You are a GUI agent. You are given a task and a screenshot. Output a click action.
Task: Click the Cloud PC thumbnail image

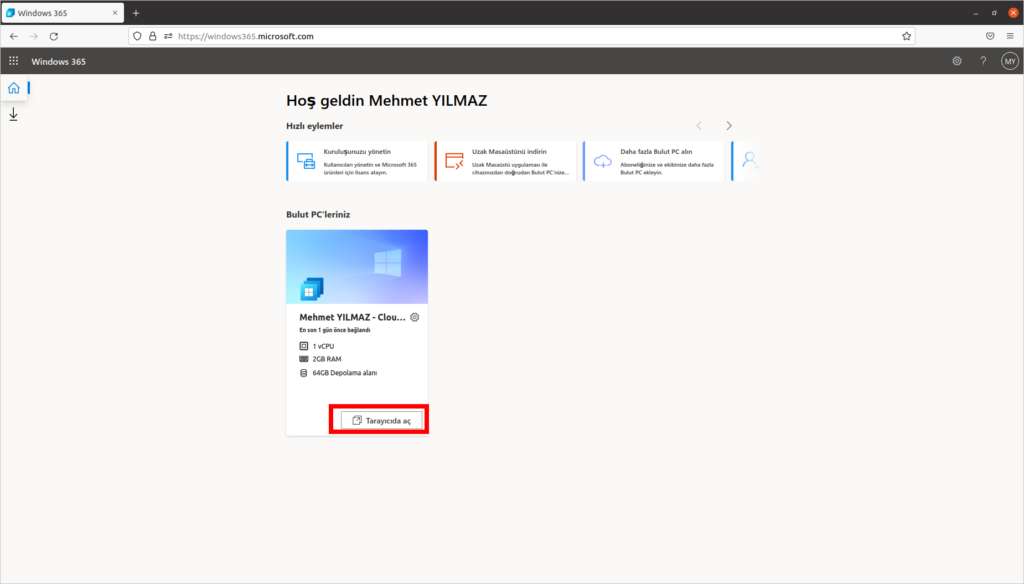coord(357,267)
